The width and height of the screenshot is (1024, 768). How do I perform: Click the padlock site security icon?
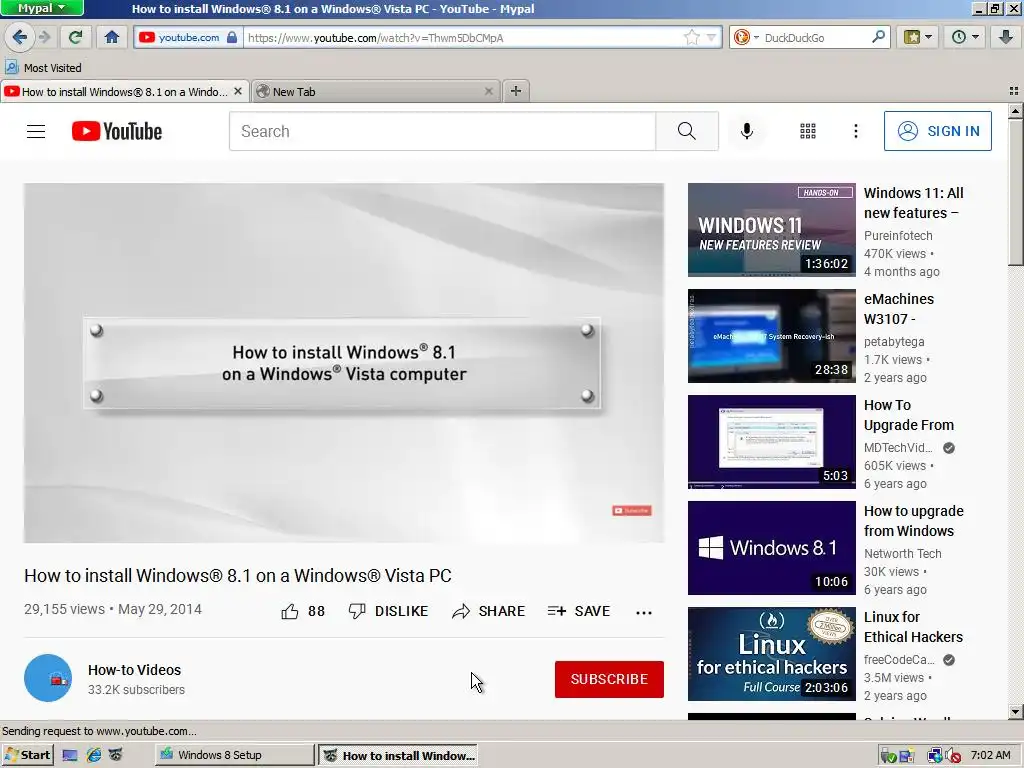232,37
